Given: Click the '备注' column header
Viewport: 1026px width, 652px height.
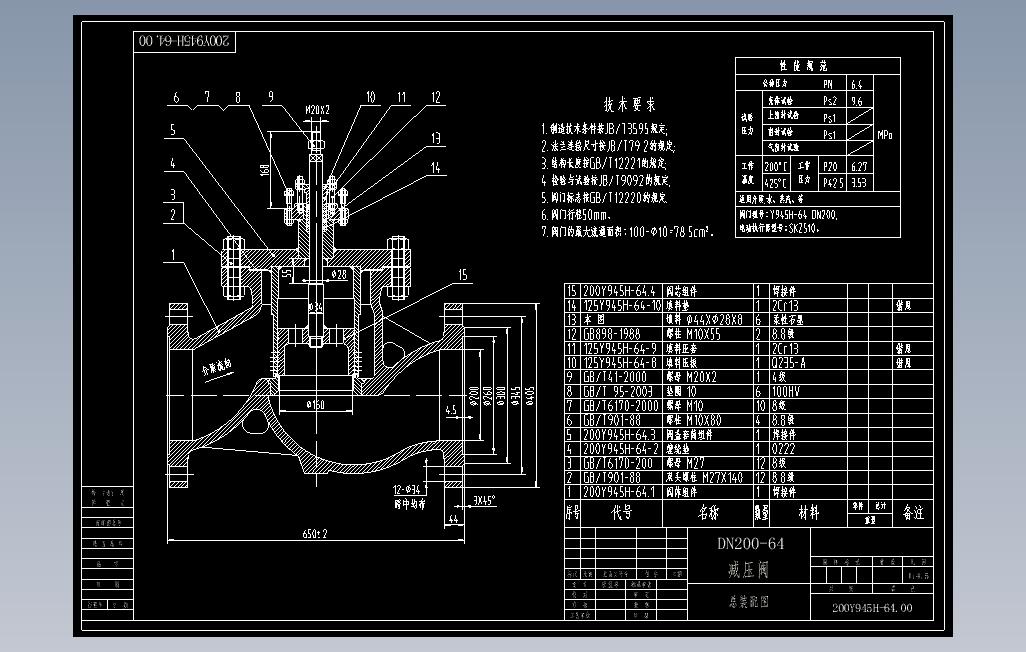Looking at the screenshot, I should coord(913,513).
